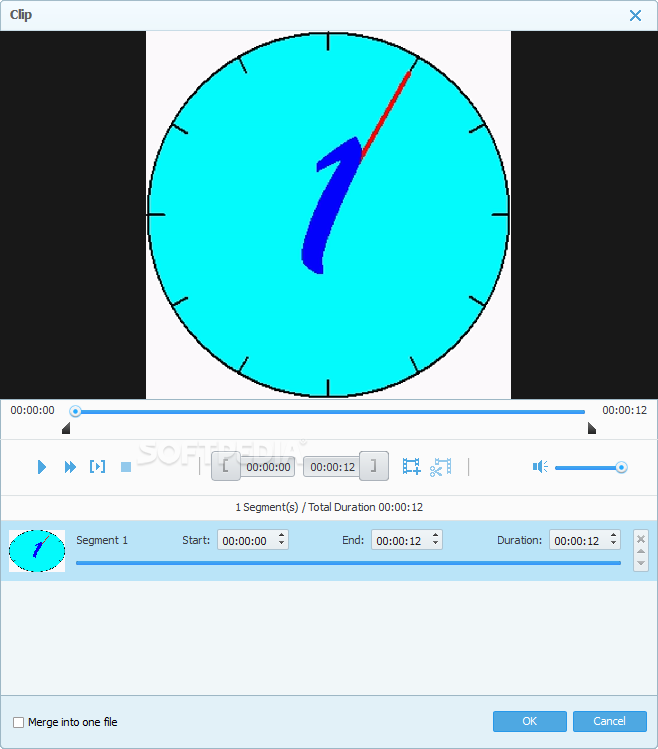Adjust the volume slider handle
The image size is (658, 749).
tap(621, 467)
